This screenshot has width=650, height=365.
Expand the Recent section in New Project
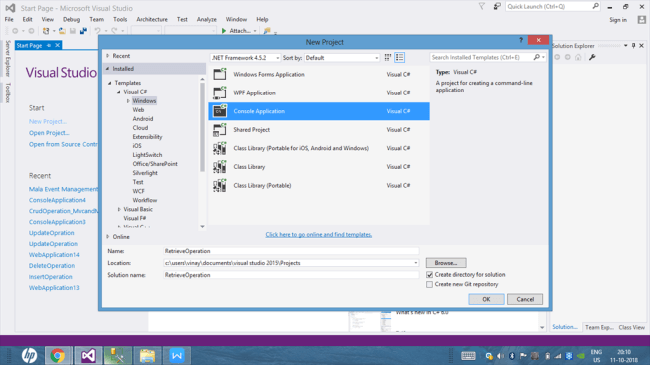(x=108, y=56)
